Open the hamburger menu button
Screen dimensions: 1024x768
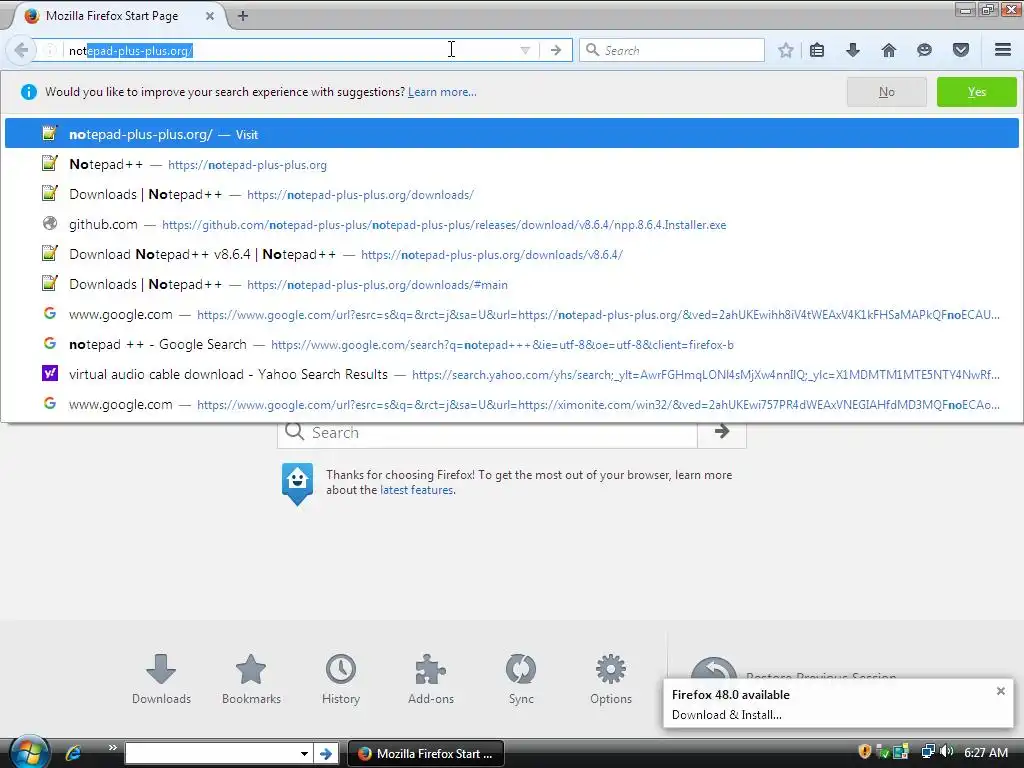1003,50
